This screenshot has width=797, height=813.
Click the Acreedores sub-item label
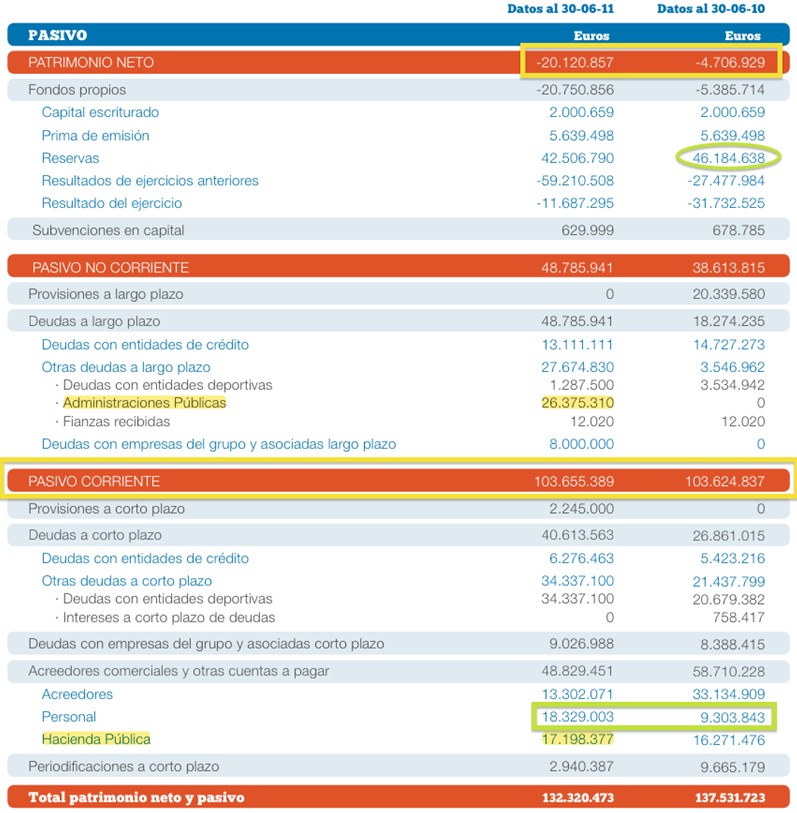pyautogui.click(x=77, y=694)
